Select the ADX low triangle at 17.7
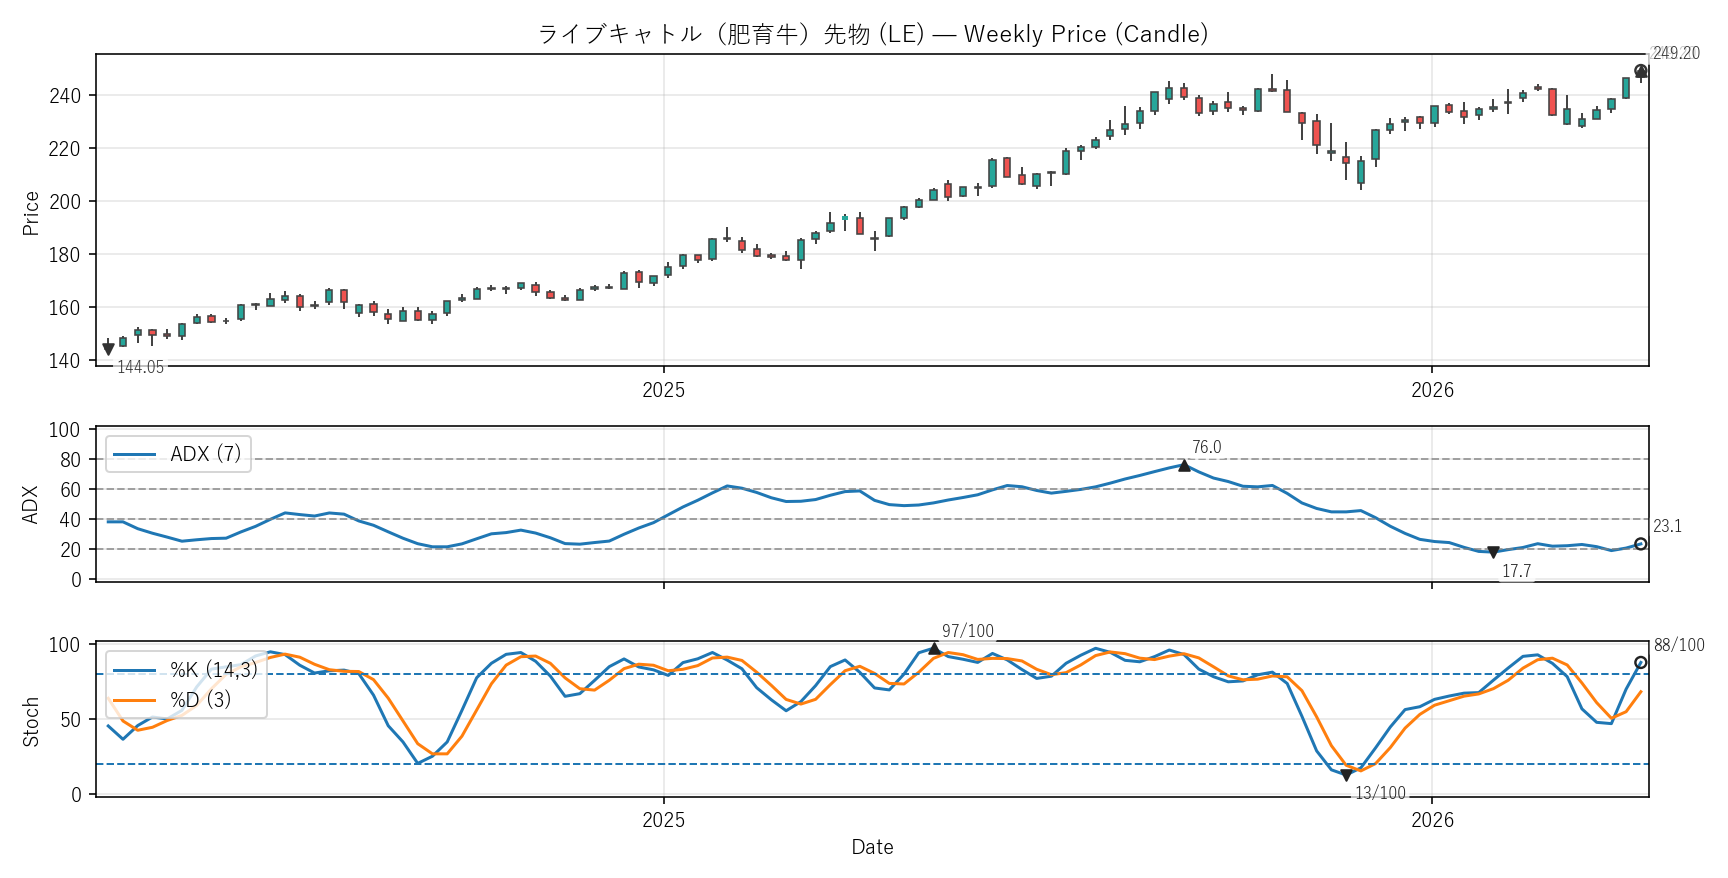This screenshot has width=1728, height=878. pos(1493,552)
